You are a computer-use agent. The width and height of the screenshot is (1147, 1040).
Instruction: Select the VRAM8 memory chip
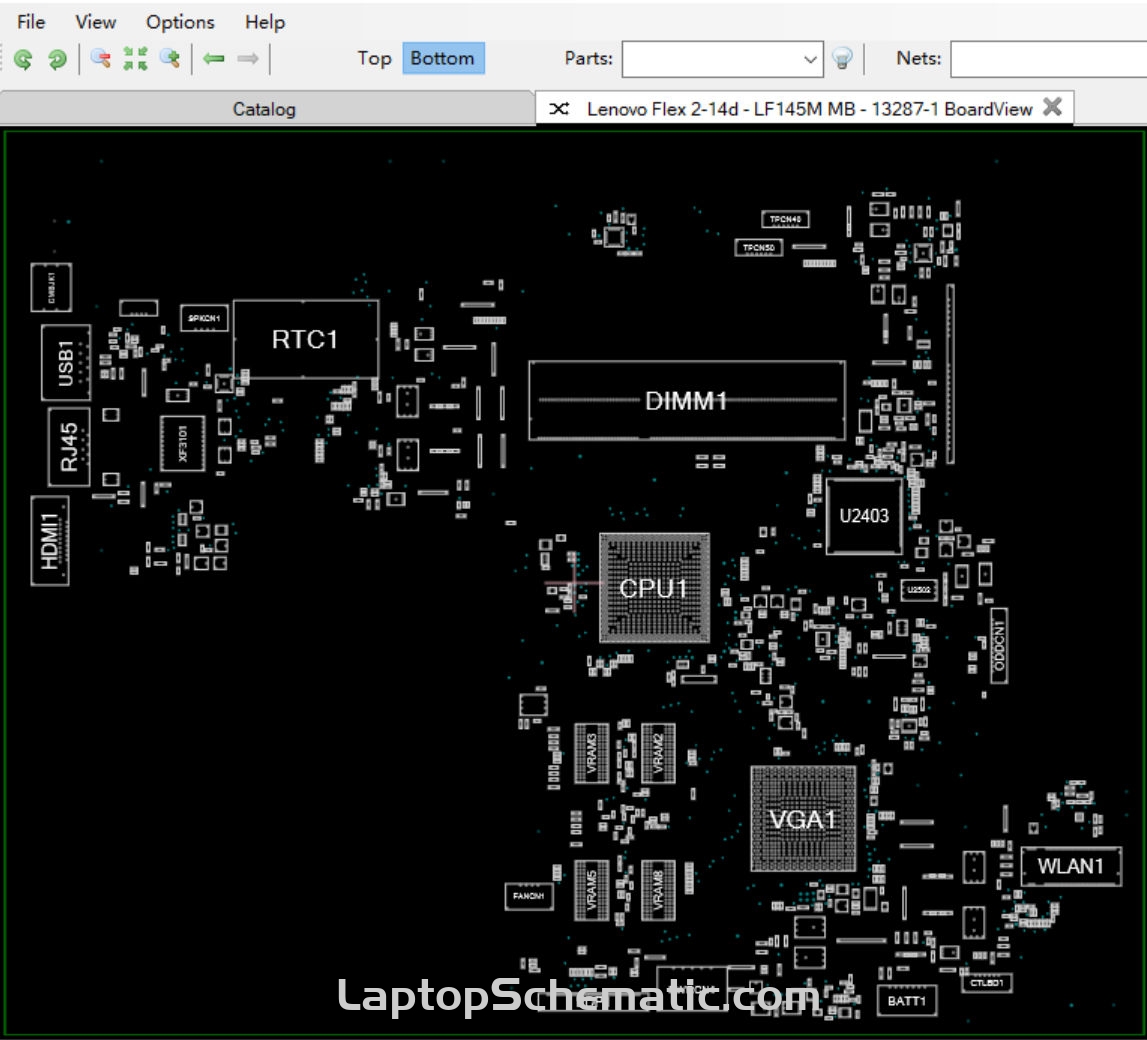pyautogui.click(x=658, y=890)
